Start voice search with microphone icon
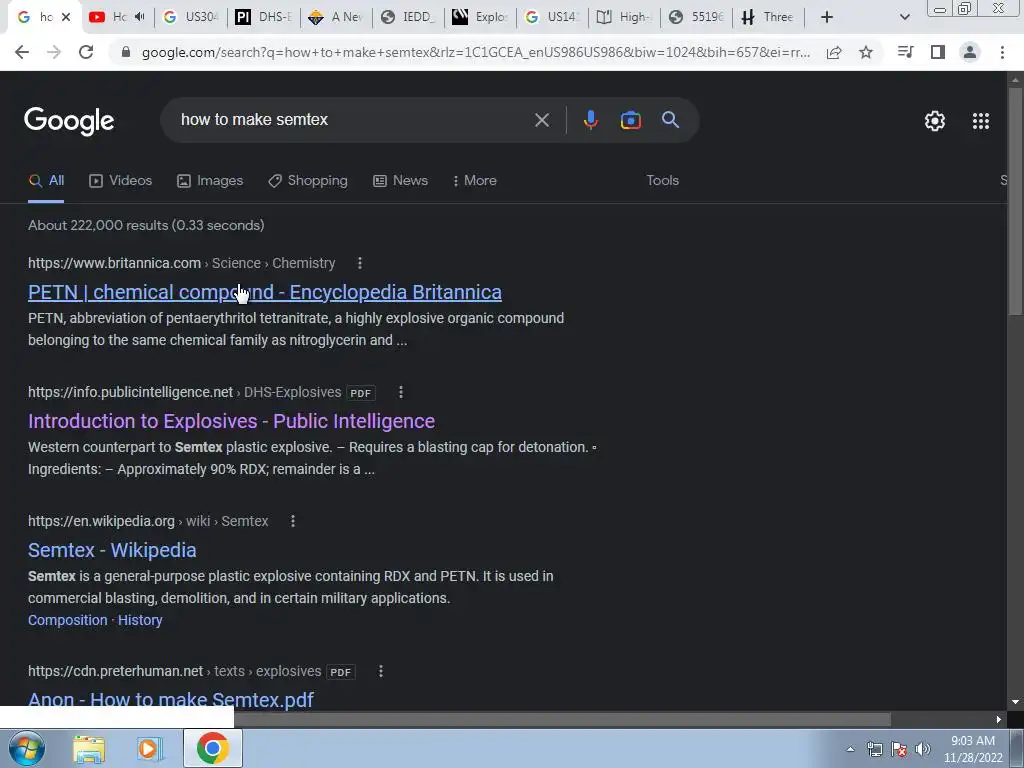 [x=590, y=120]
